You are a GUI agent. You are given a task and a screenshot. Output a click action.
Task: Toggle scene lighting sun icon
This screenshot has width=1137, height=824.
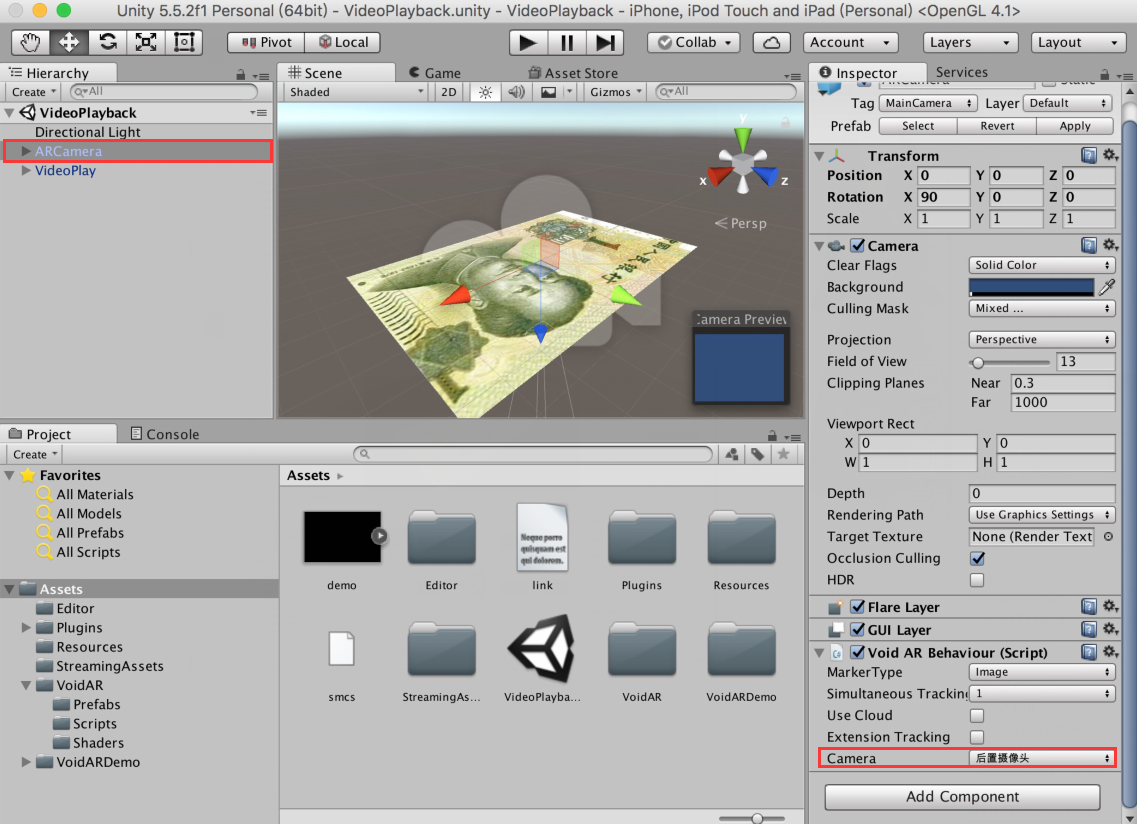tap(485, 92)
